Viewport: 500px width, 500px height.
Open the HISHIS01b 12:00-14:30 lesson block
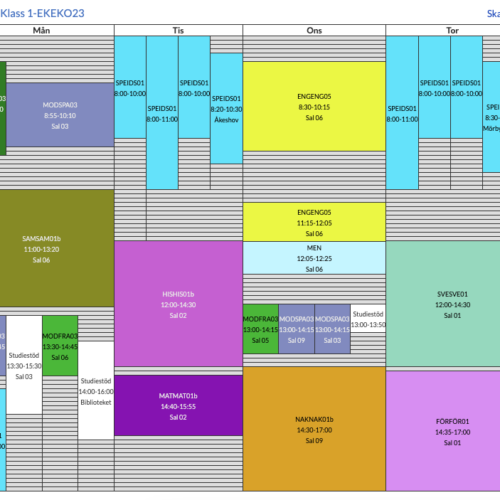tap(178, 304)
